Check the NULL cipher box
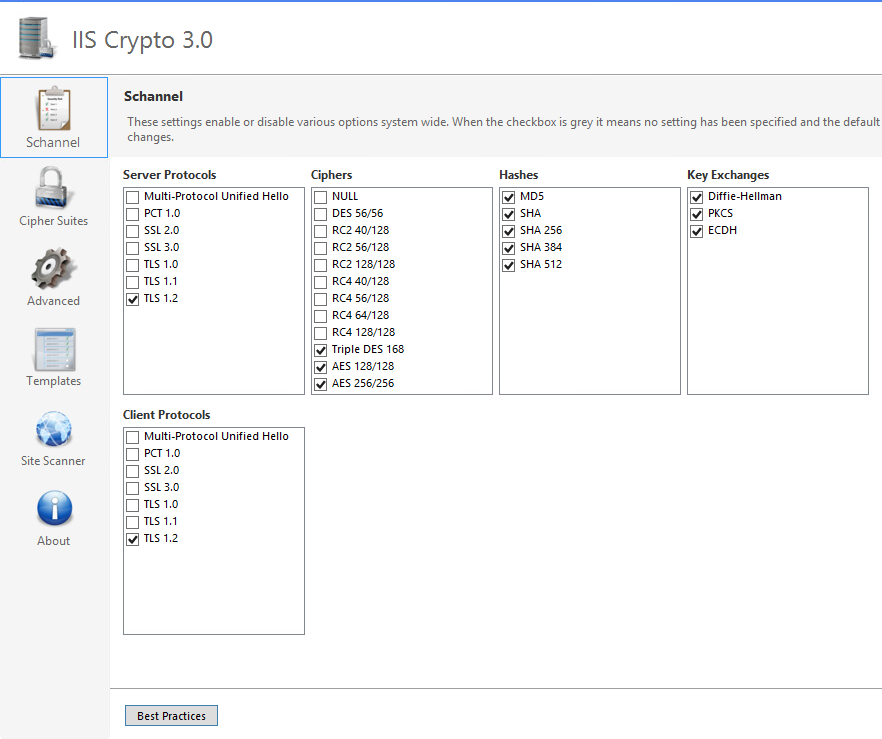 321,197
